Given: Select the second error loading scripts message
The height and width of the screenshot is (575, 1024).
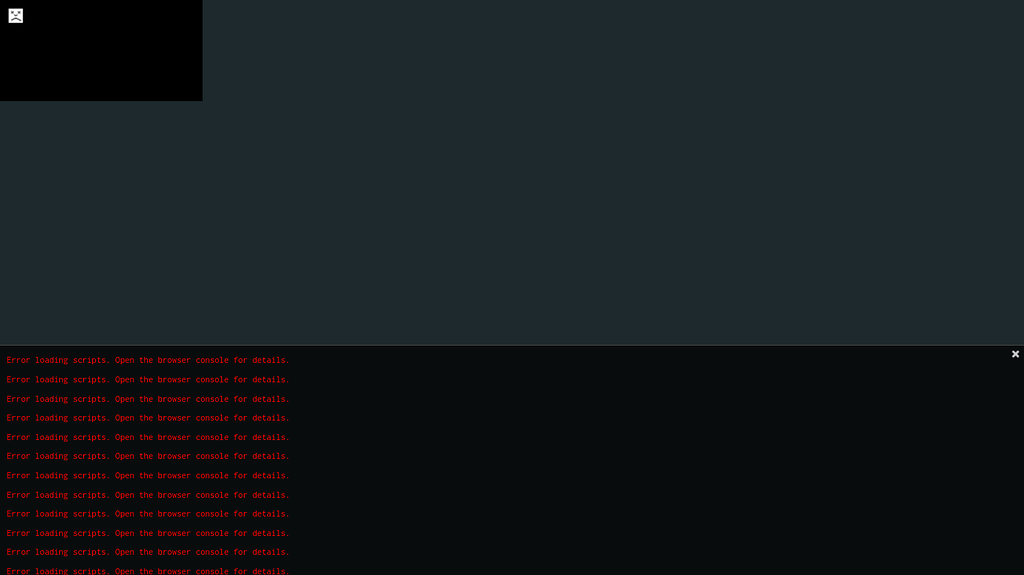Looking at the screenshot, I should click(x=148, y=380).
